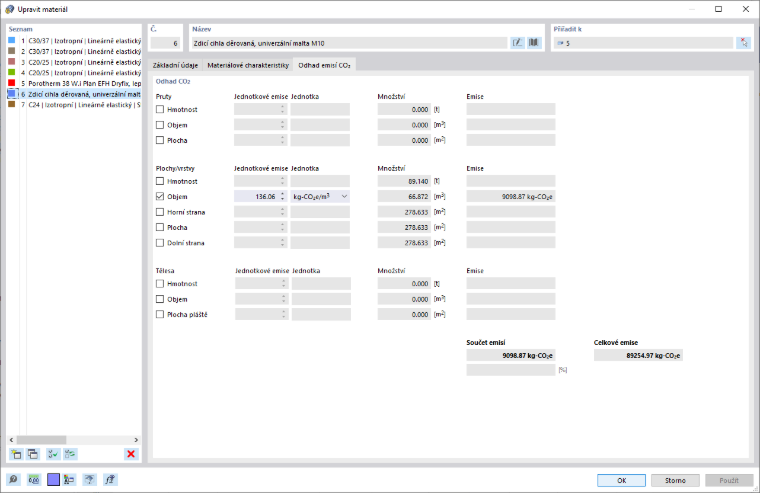Uncheck the Plochy/vrstvy Objem checkbox
760x493 pixels.
point(160,196)
